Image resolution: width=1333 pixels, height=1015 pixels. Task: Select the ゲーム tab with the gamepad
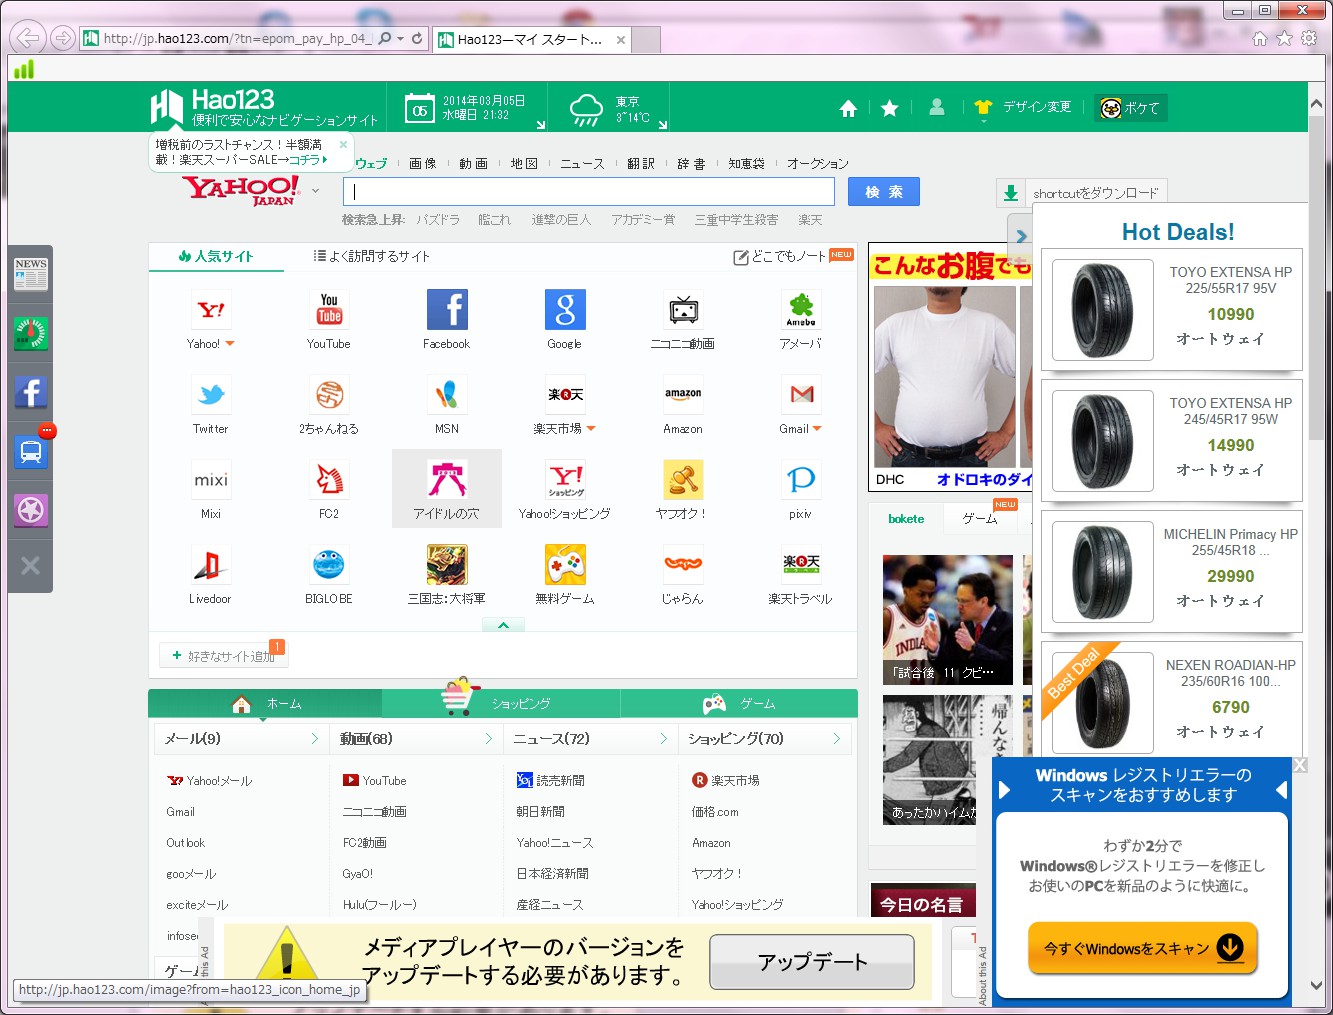(x=739, y=704)
